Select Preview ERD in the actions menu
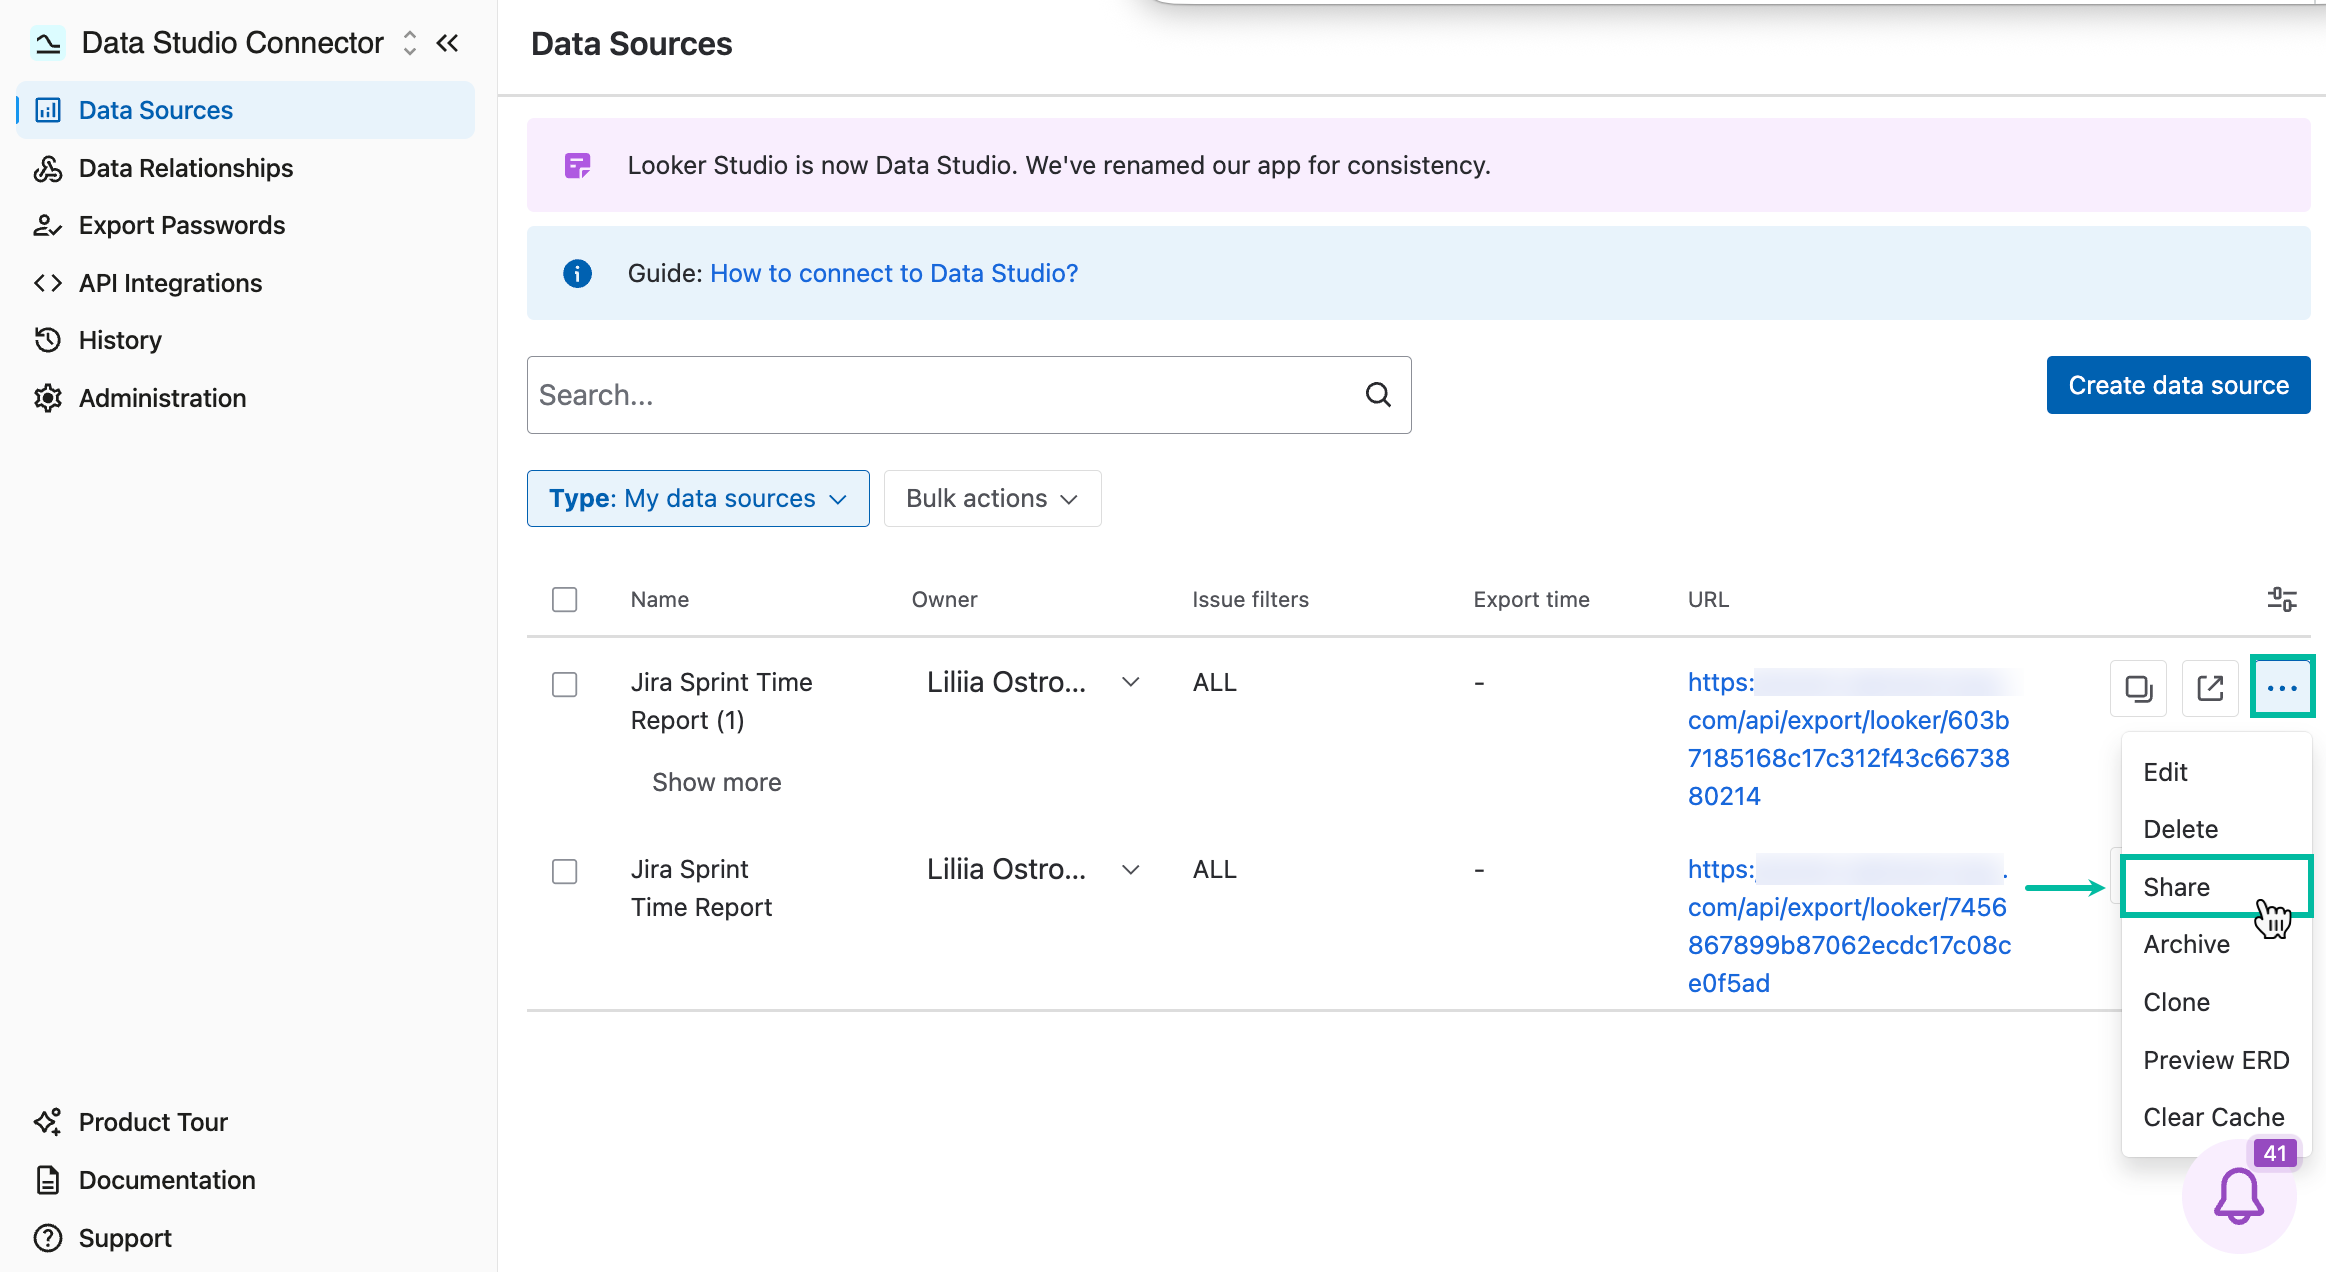2326x1272 pixels. [2216, 1060]
